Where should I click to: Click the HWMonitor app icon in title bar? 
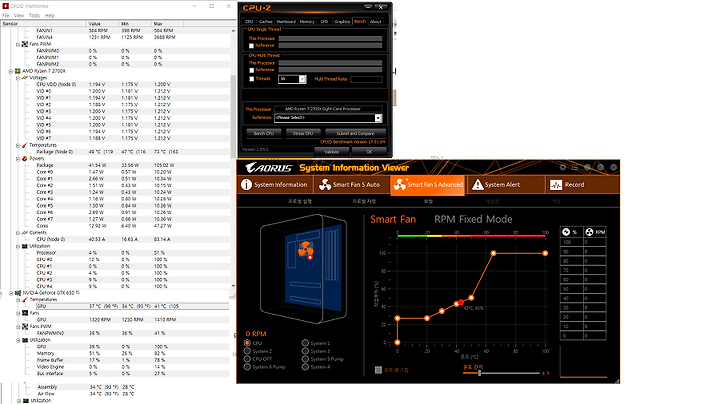[6, 6]
